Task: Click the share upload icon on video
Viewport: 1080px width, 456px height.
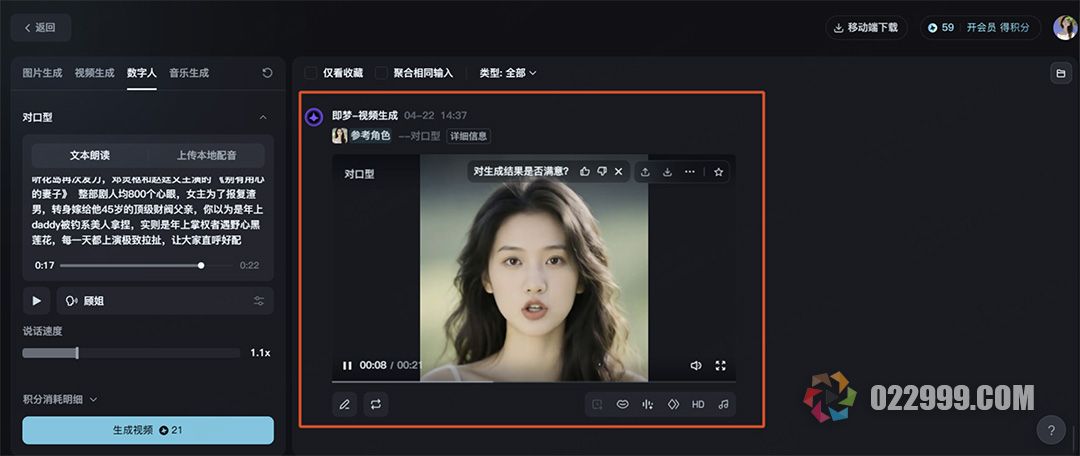Action: (645, 172)
